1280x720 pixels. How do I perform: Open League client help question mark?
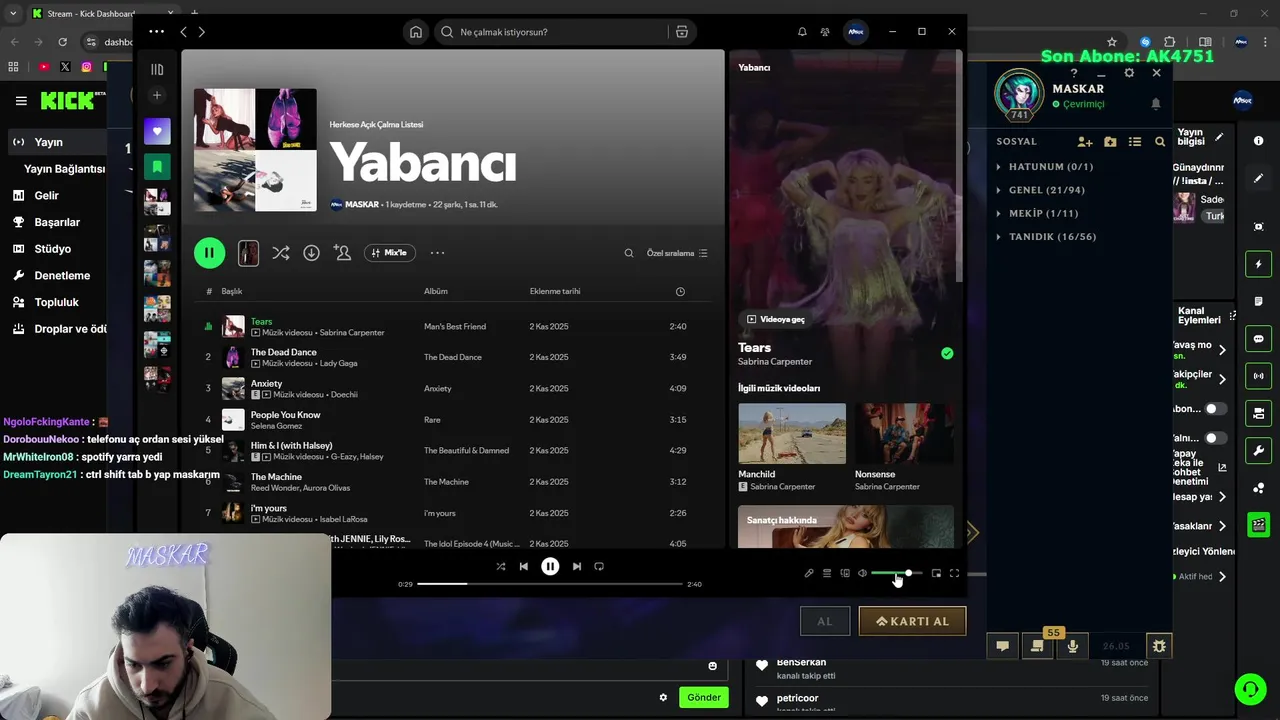pos(1074,73)
